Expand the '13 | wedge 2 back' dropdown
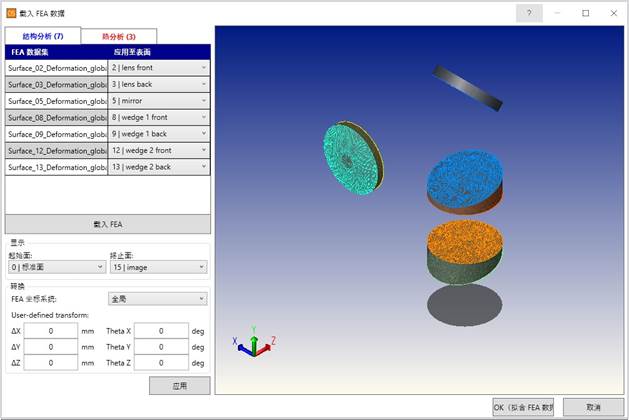The height and width of the screenshot is (420, 629). (159, 167)
